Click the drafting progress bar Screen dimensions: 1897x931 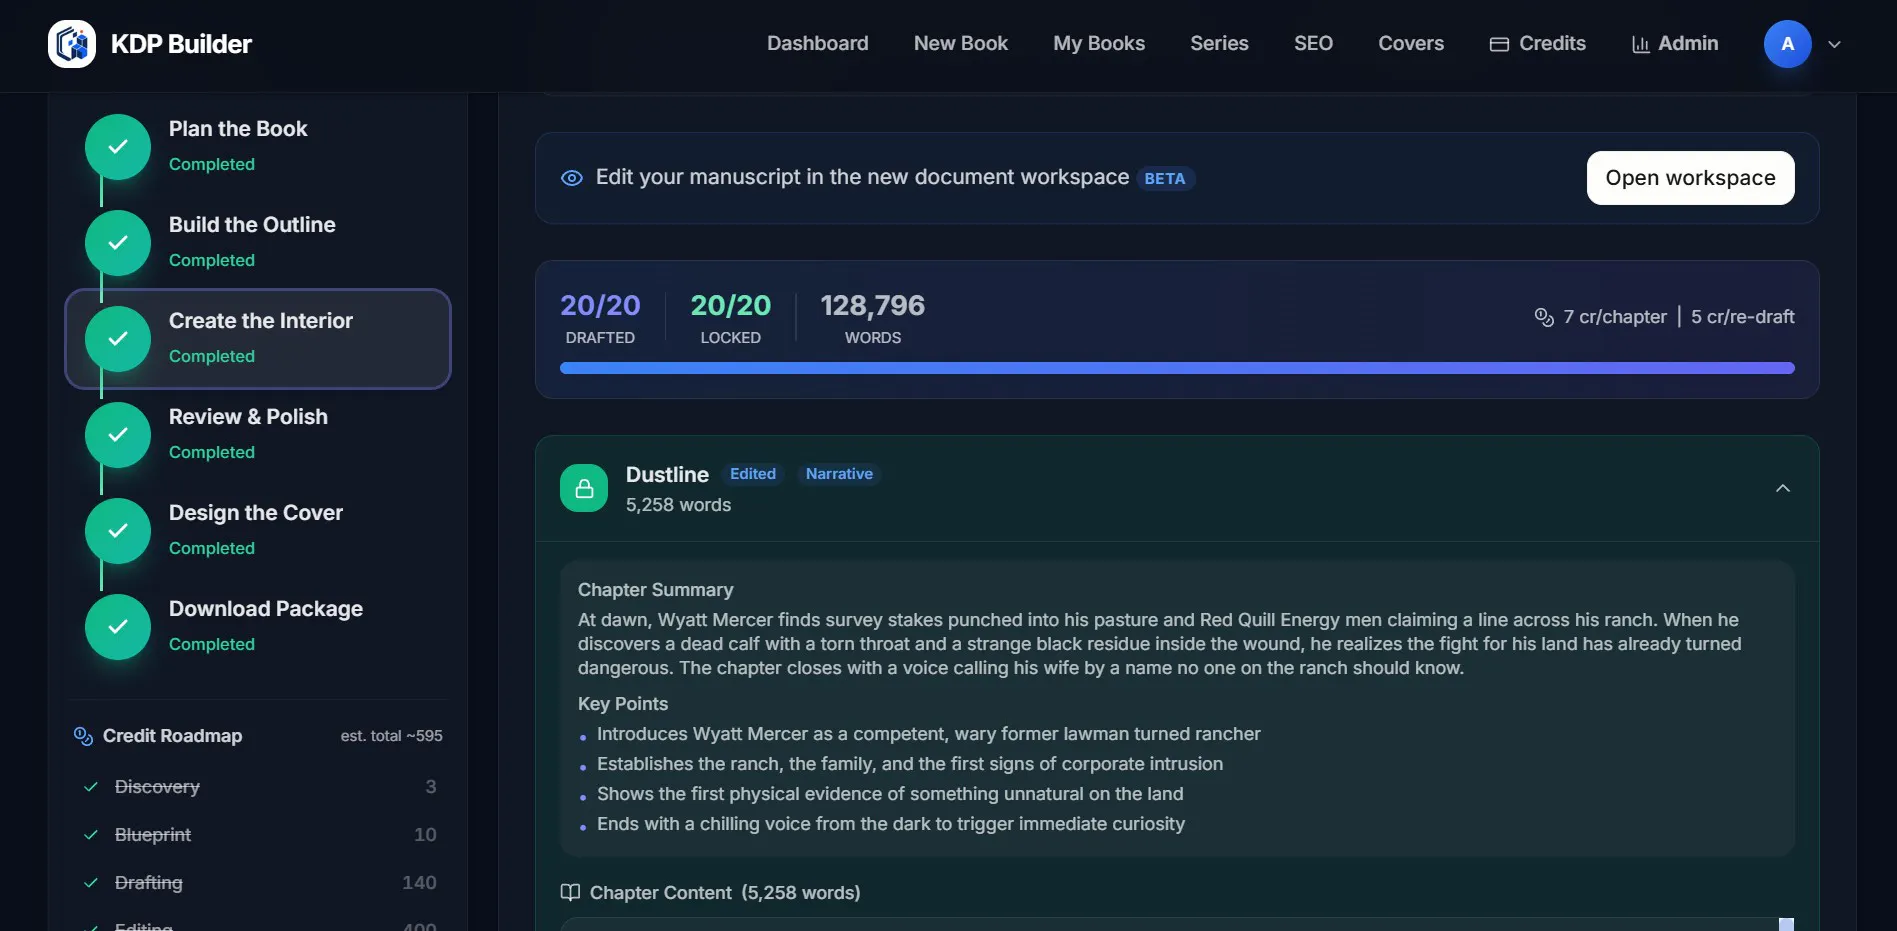(1177, 368)
